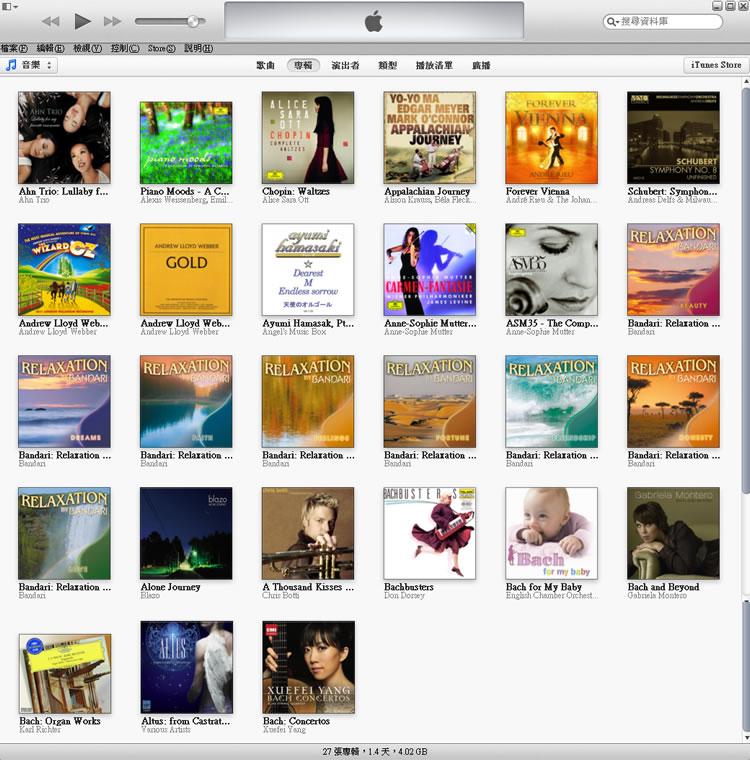Open the Ahn Trio Lullaby album cover
Image resolution: width=750 pixels, height=760 pixels.
tap(64, 138)
